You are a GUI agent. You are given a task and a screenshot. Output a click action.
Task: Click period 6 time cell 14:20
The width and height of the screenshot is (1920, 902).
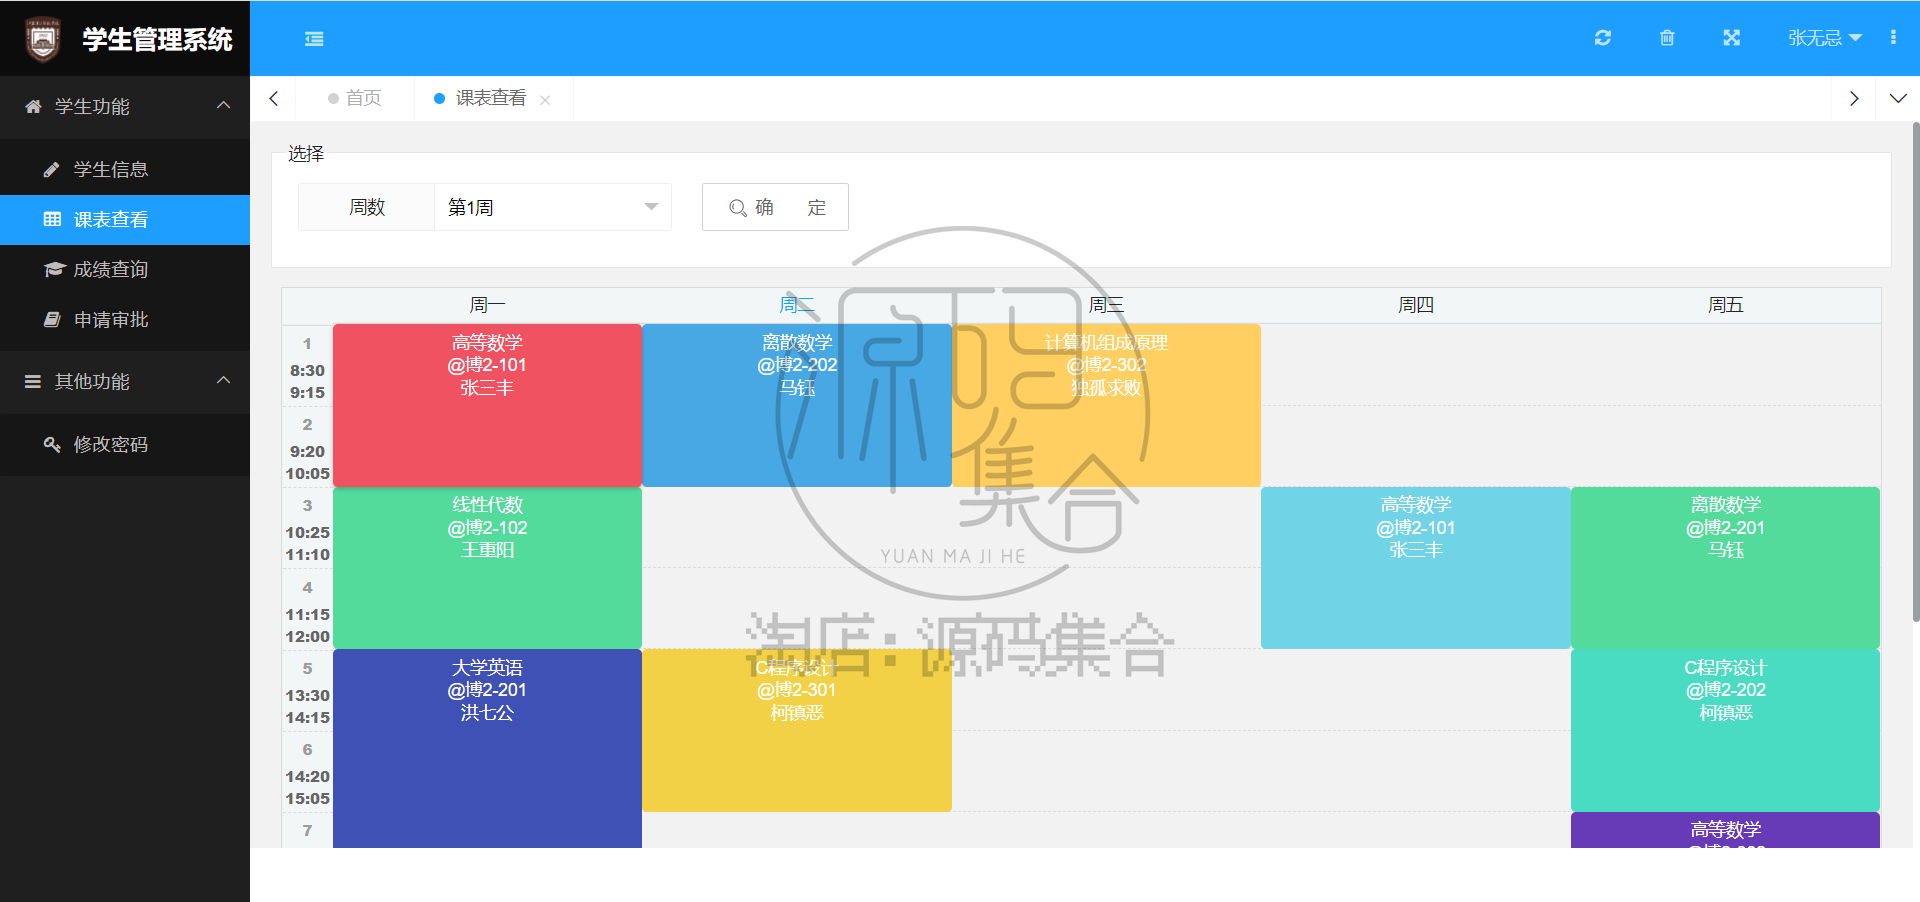pyautogui.click(x=307, y=772)
